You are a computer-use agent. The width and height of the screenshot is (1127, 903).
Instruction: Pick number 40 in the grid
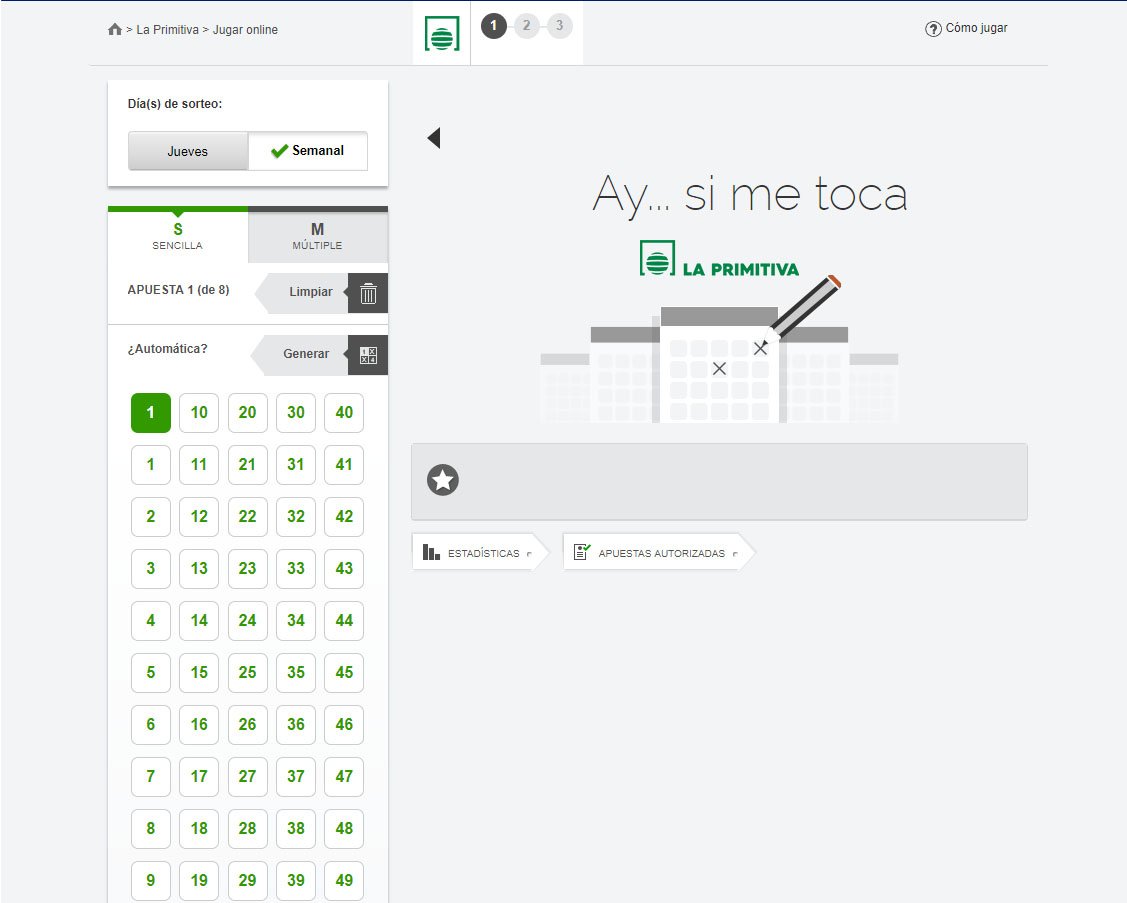click(344, 413)
